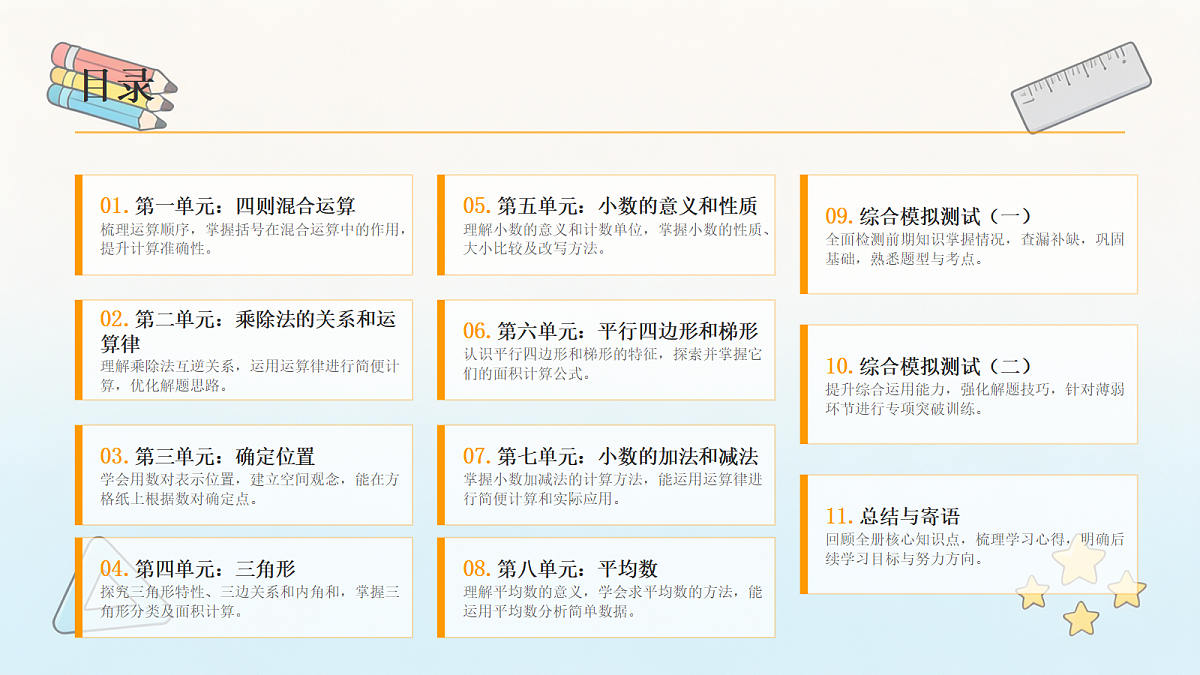Select description starting 学会用数对表示位置
The width and height of the screenshot is (1200, 675).
[250, 489]
